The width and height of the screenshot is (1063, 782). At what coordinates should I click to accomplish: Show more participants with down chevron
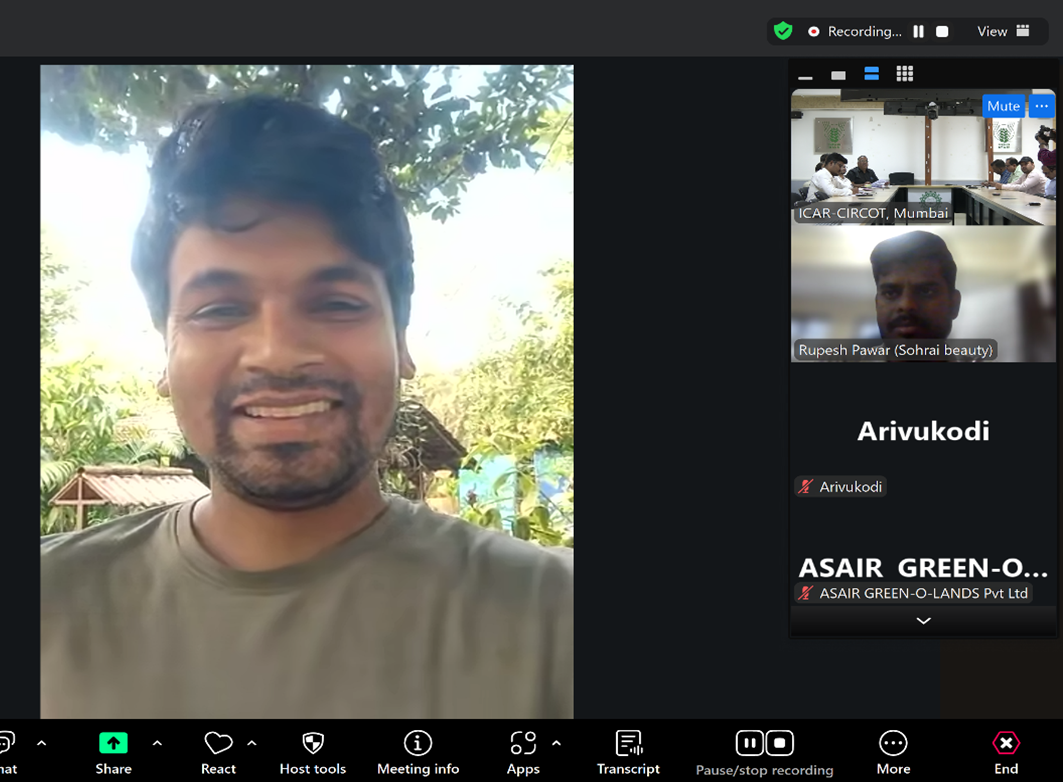[x=923, y=621]
